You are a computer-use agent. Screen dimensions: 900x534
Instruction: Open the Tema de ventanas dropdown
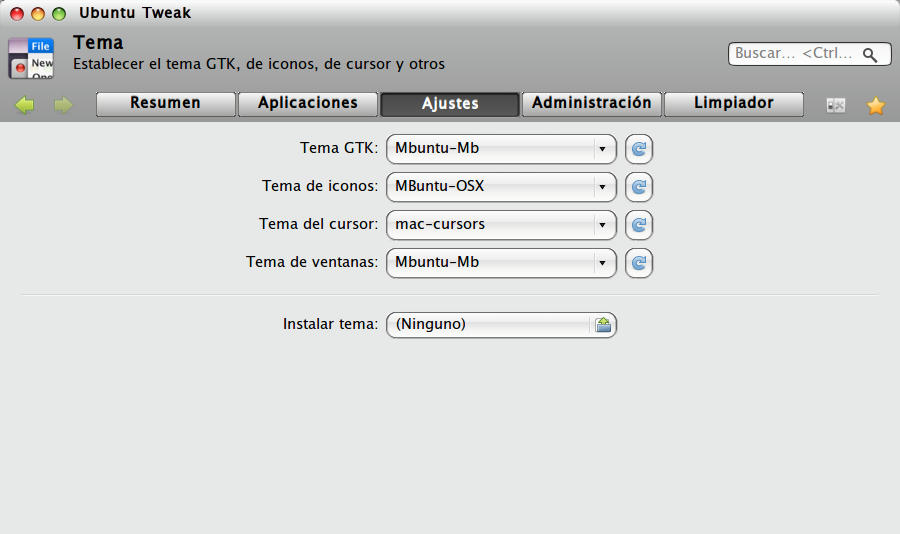click(501, 262)
